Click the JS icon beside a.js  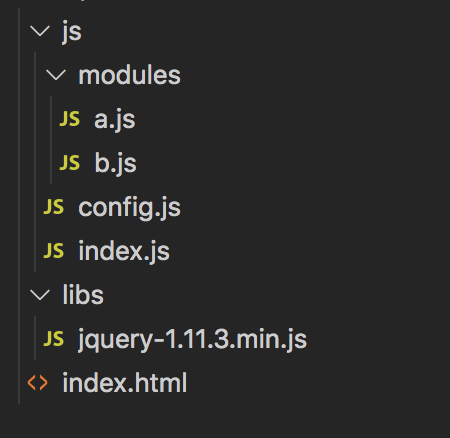(x=70, y=119)
